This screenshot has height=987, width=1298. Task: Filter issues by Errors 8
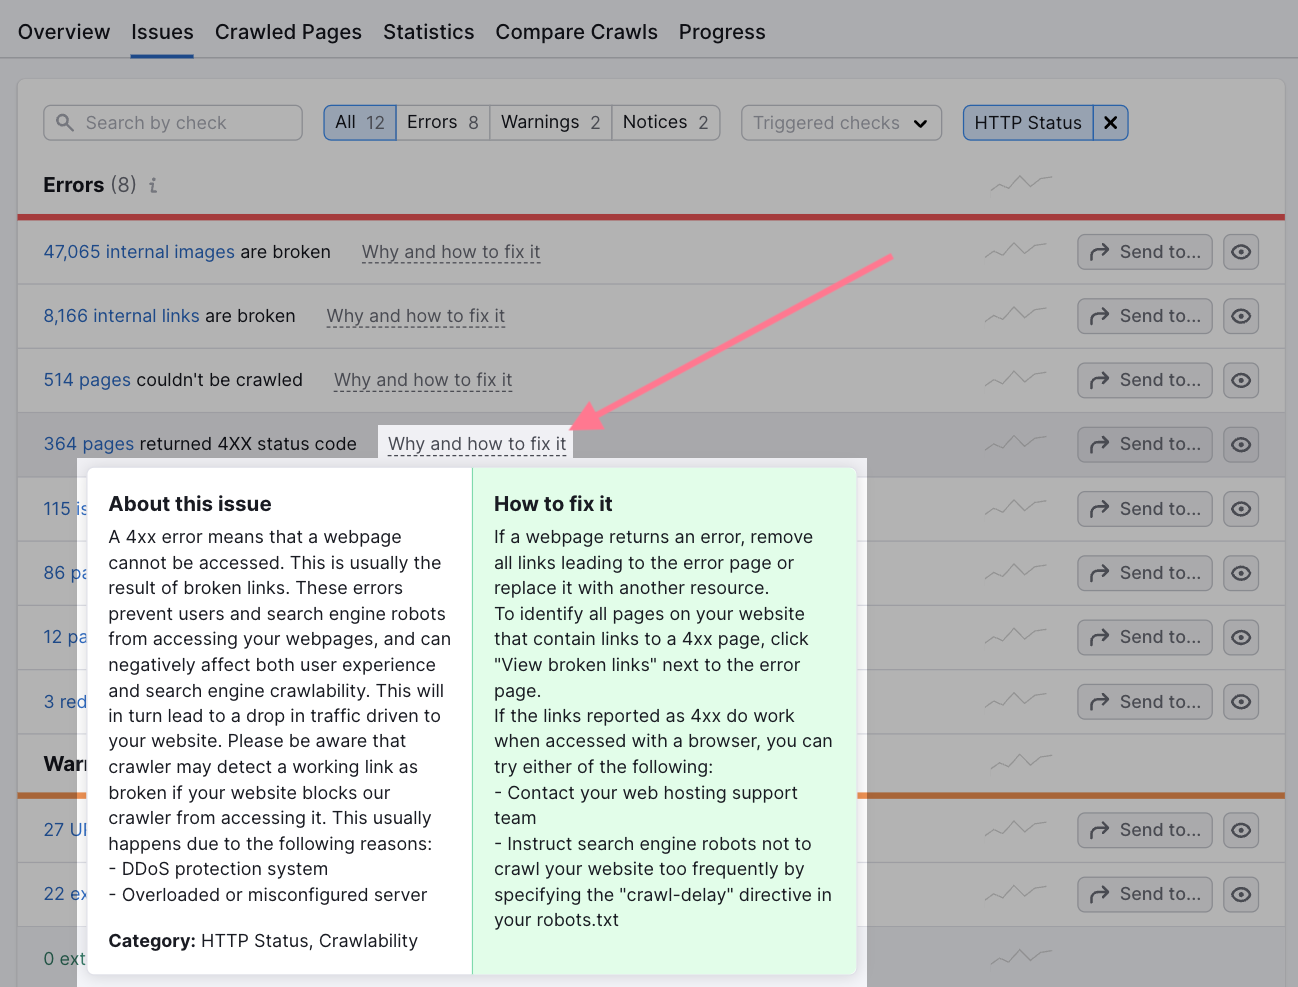pos(443,122)
